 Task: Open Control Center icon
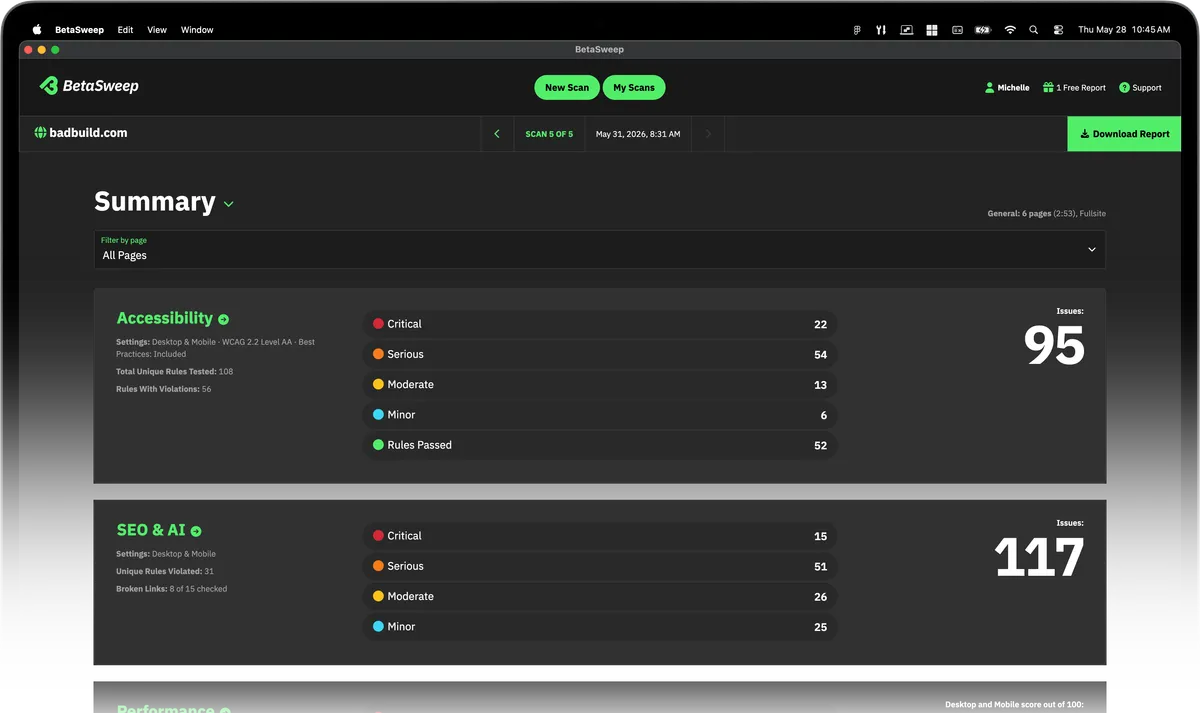1058,30
